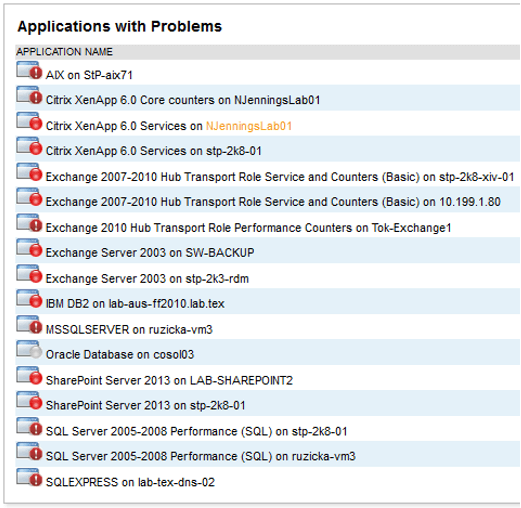This screenshot has width=521, height=508.
Task: Open MSSQLSERVER on ruzicka-vm3
Action: pyautogui.click(x=129, y=329)
